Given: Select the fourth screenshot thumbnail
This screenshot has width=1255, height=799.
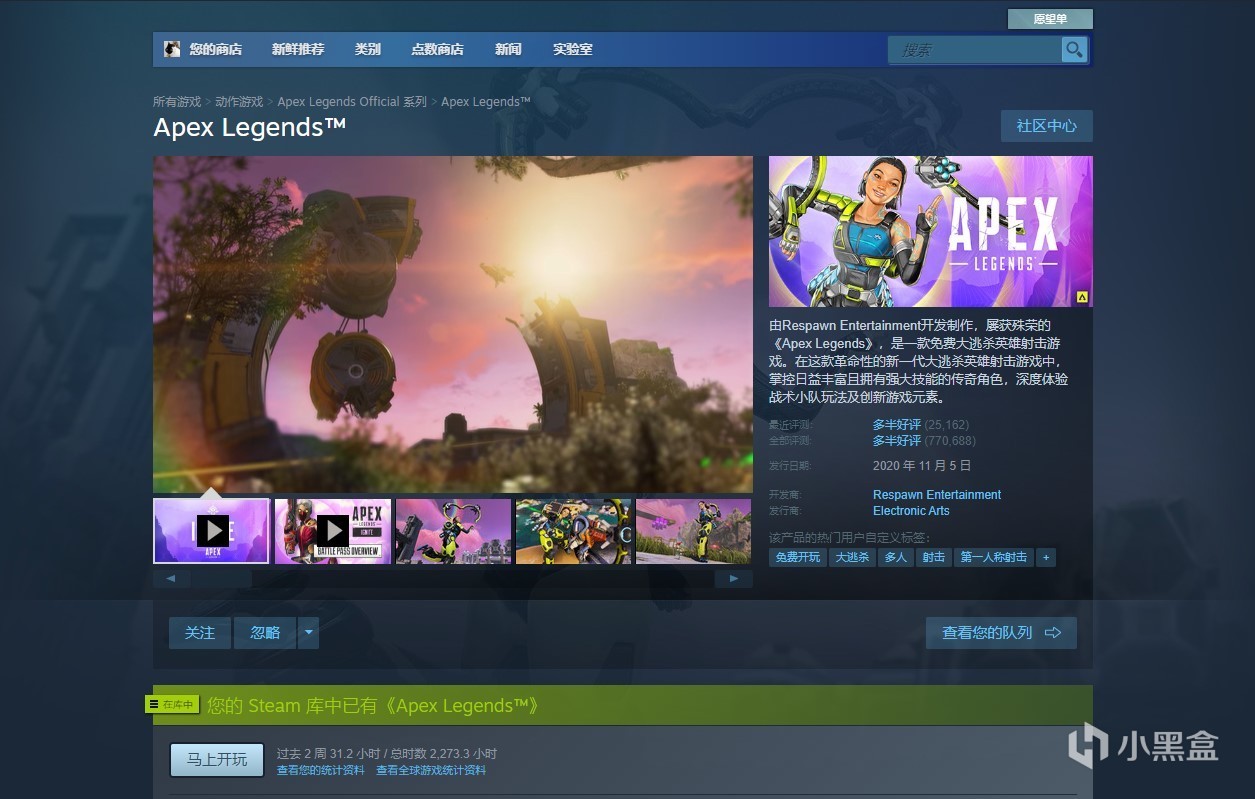Looking at the screenshot, I should (x=574, y=531).
